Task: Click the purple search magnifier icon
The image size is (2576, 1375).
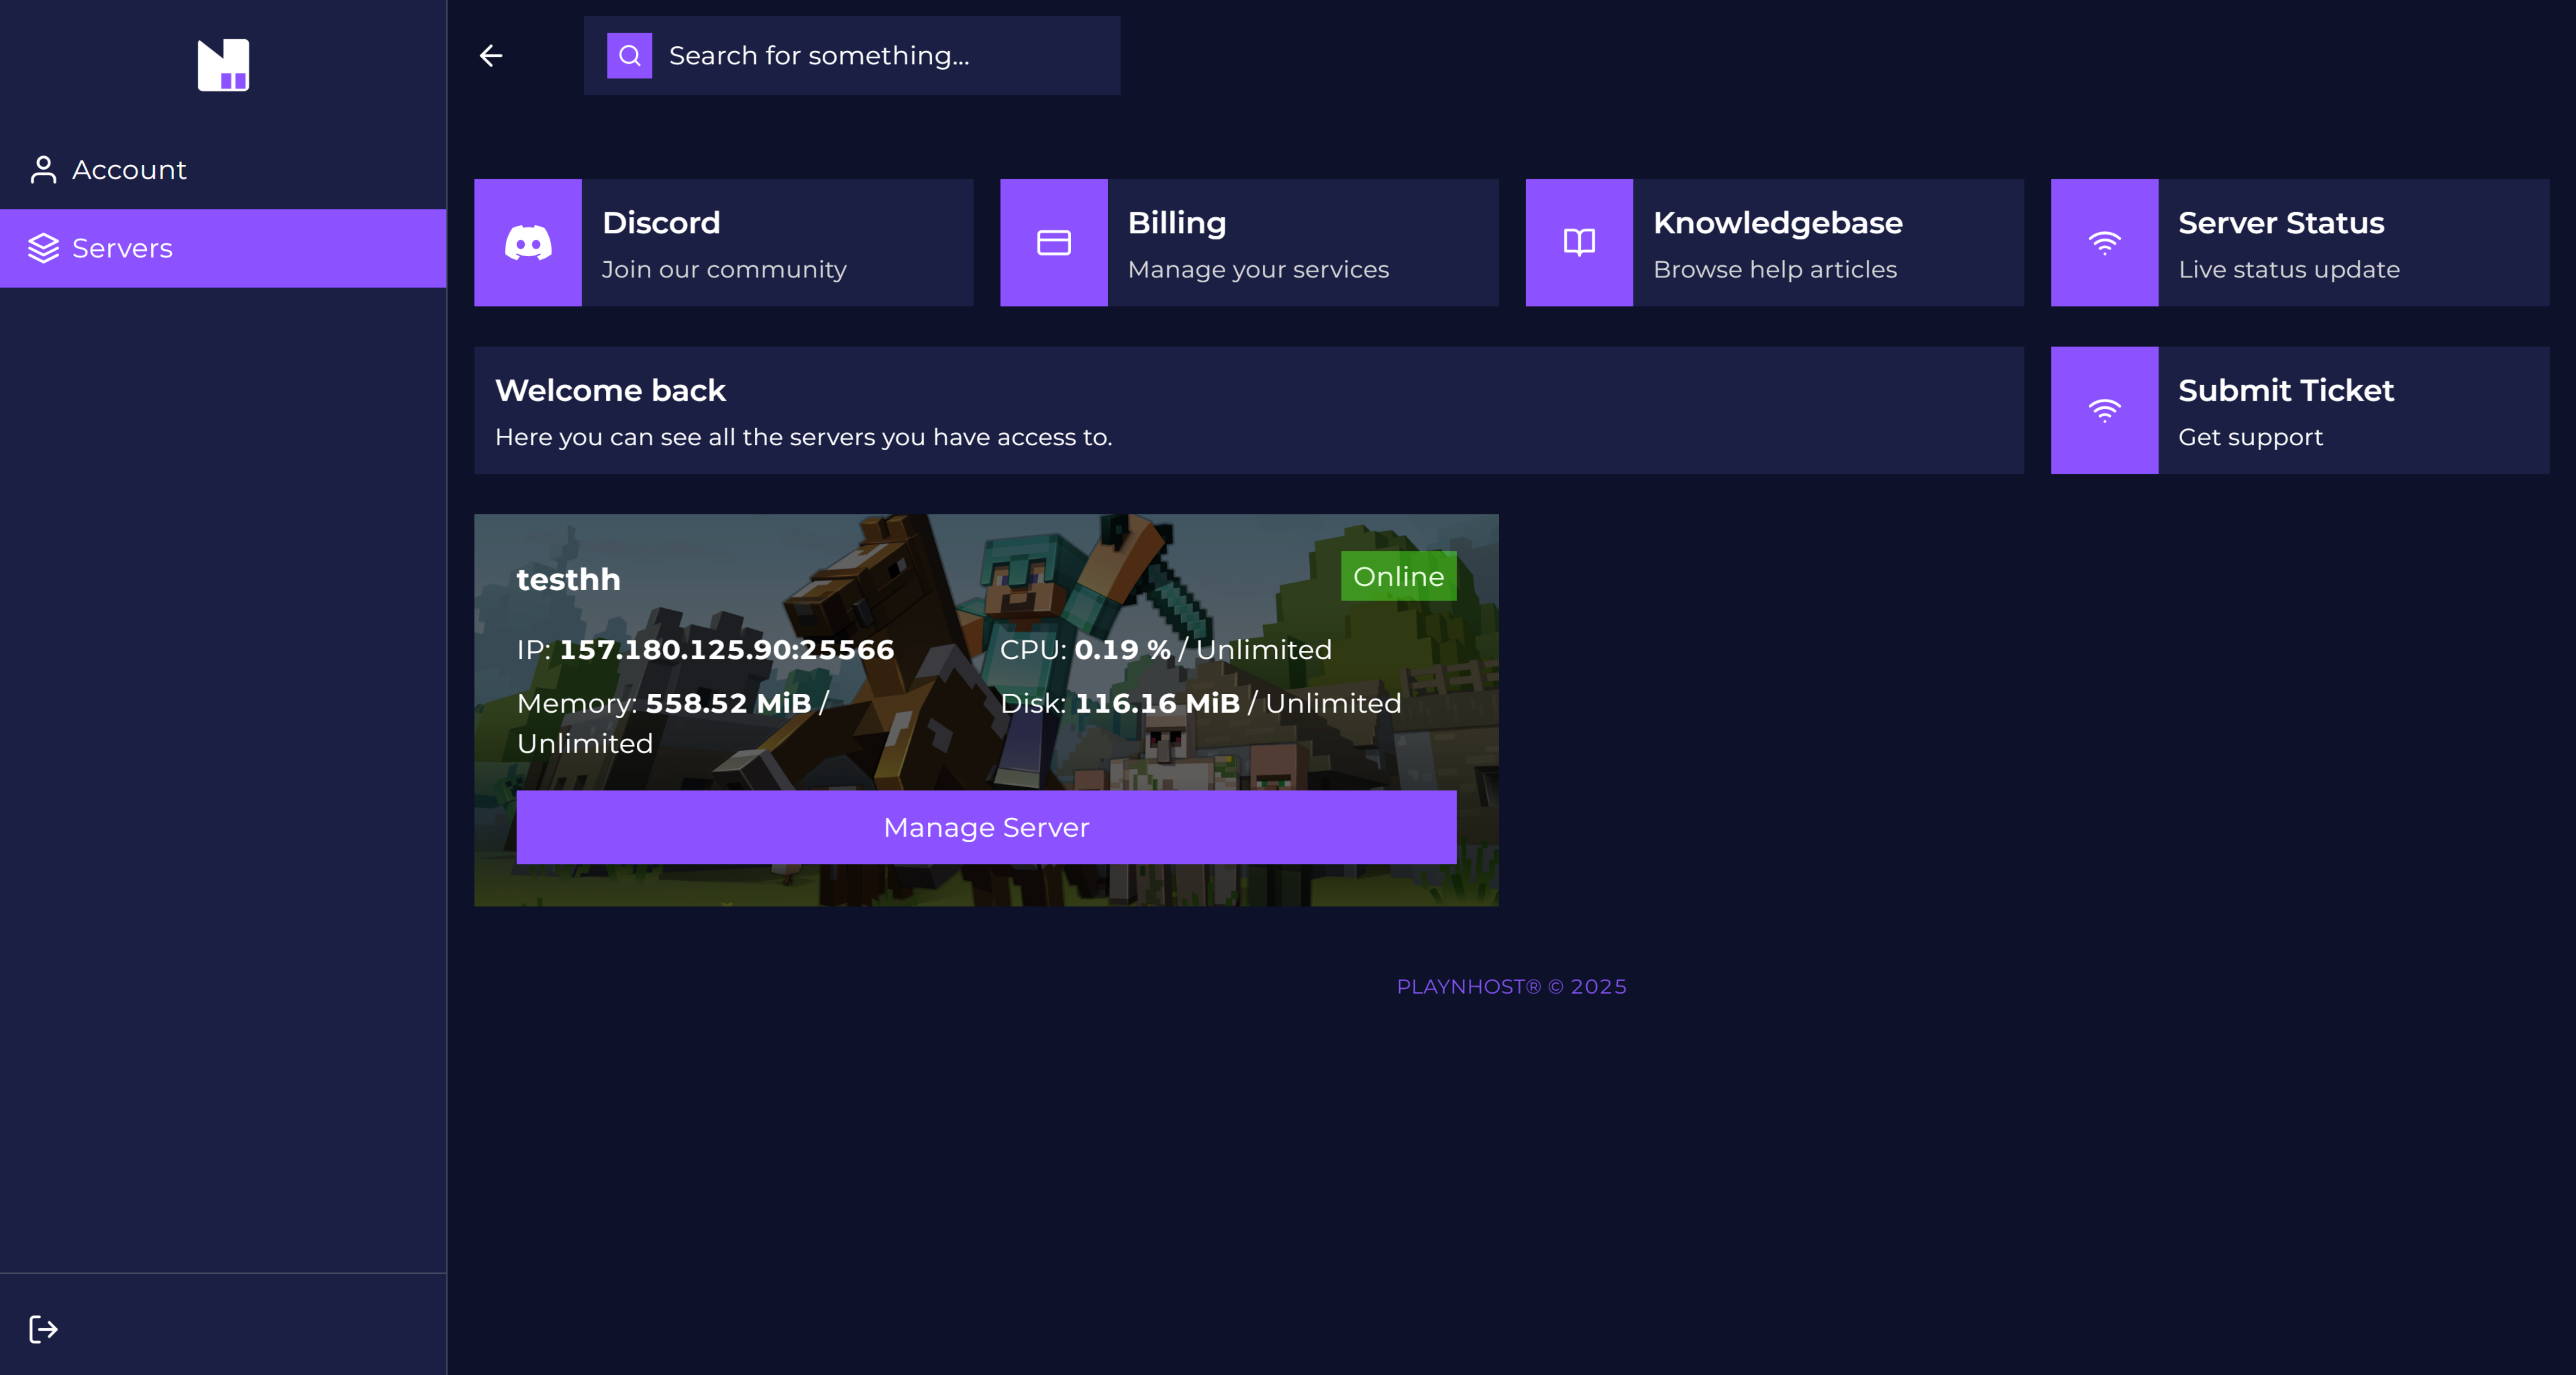Action: point(630,56)
